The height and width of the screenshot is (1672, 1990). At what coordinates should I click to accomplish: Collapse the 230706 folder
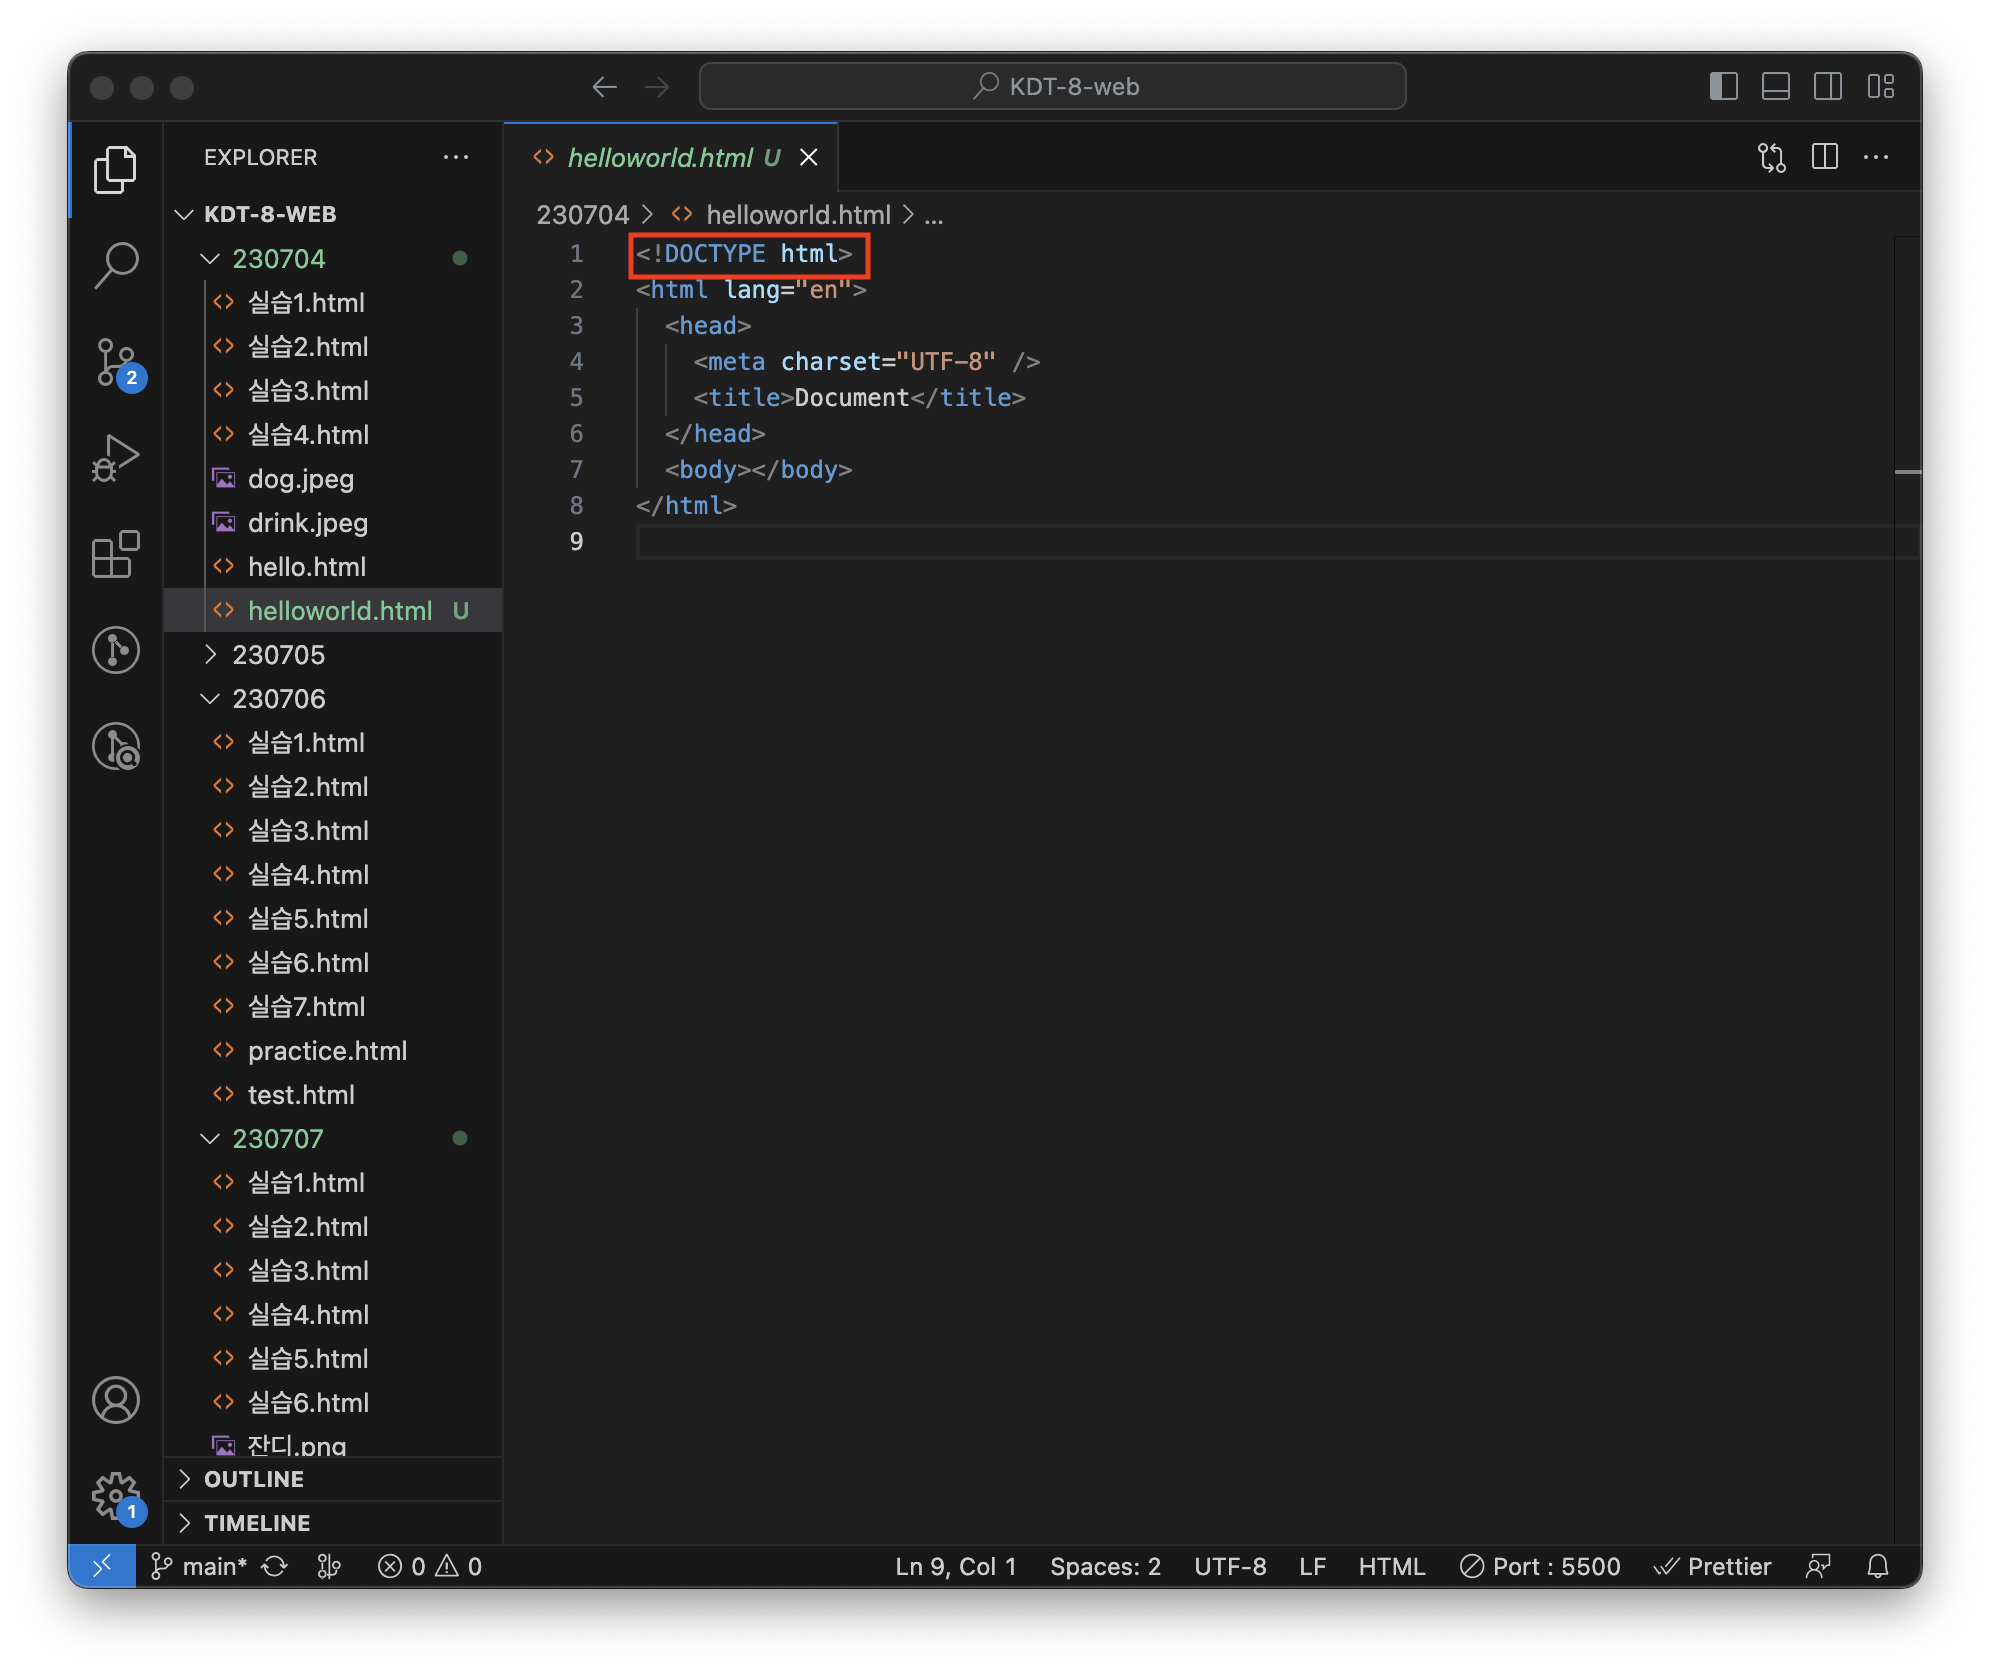278,699
